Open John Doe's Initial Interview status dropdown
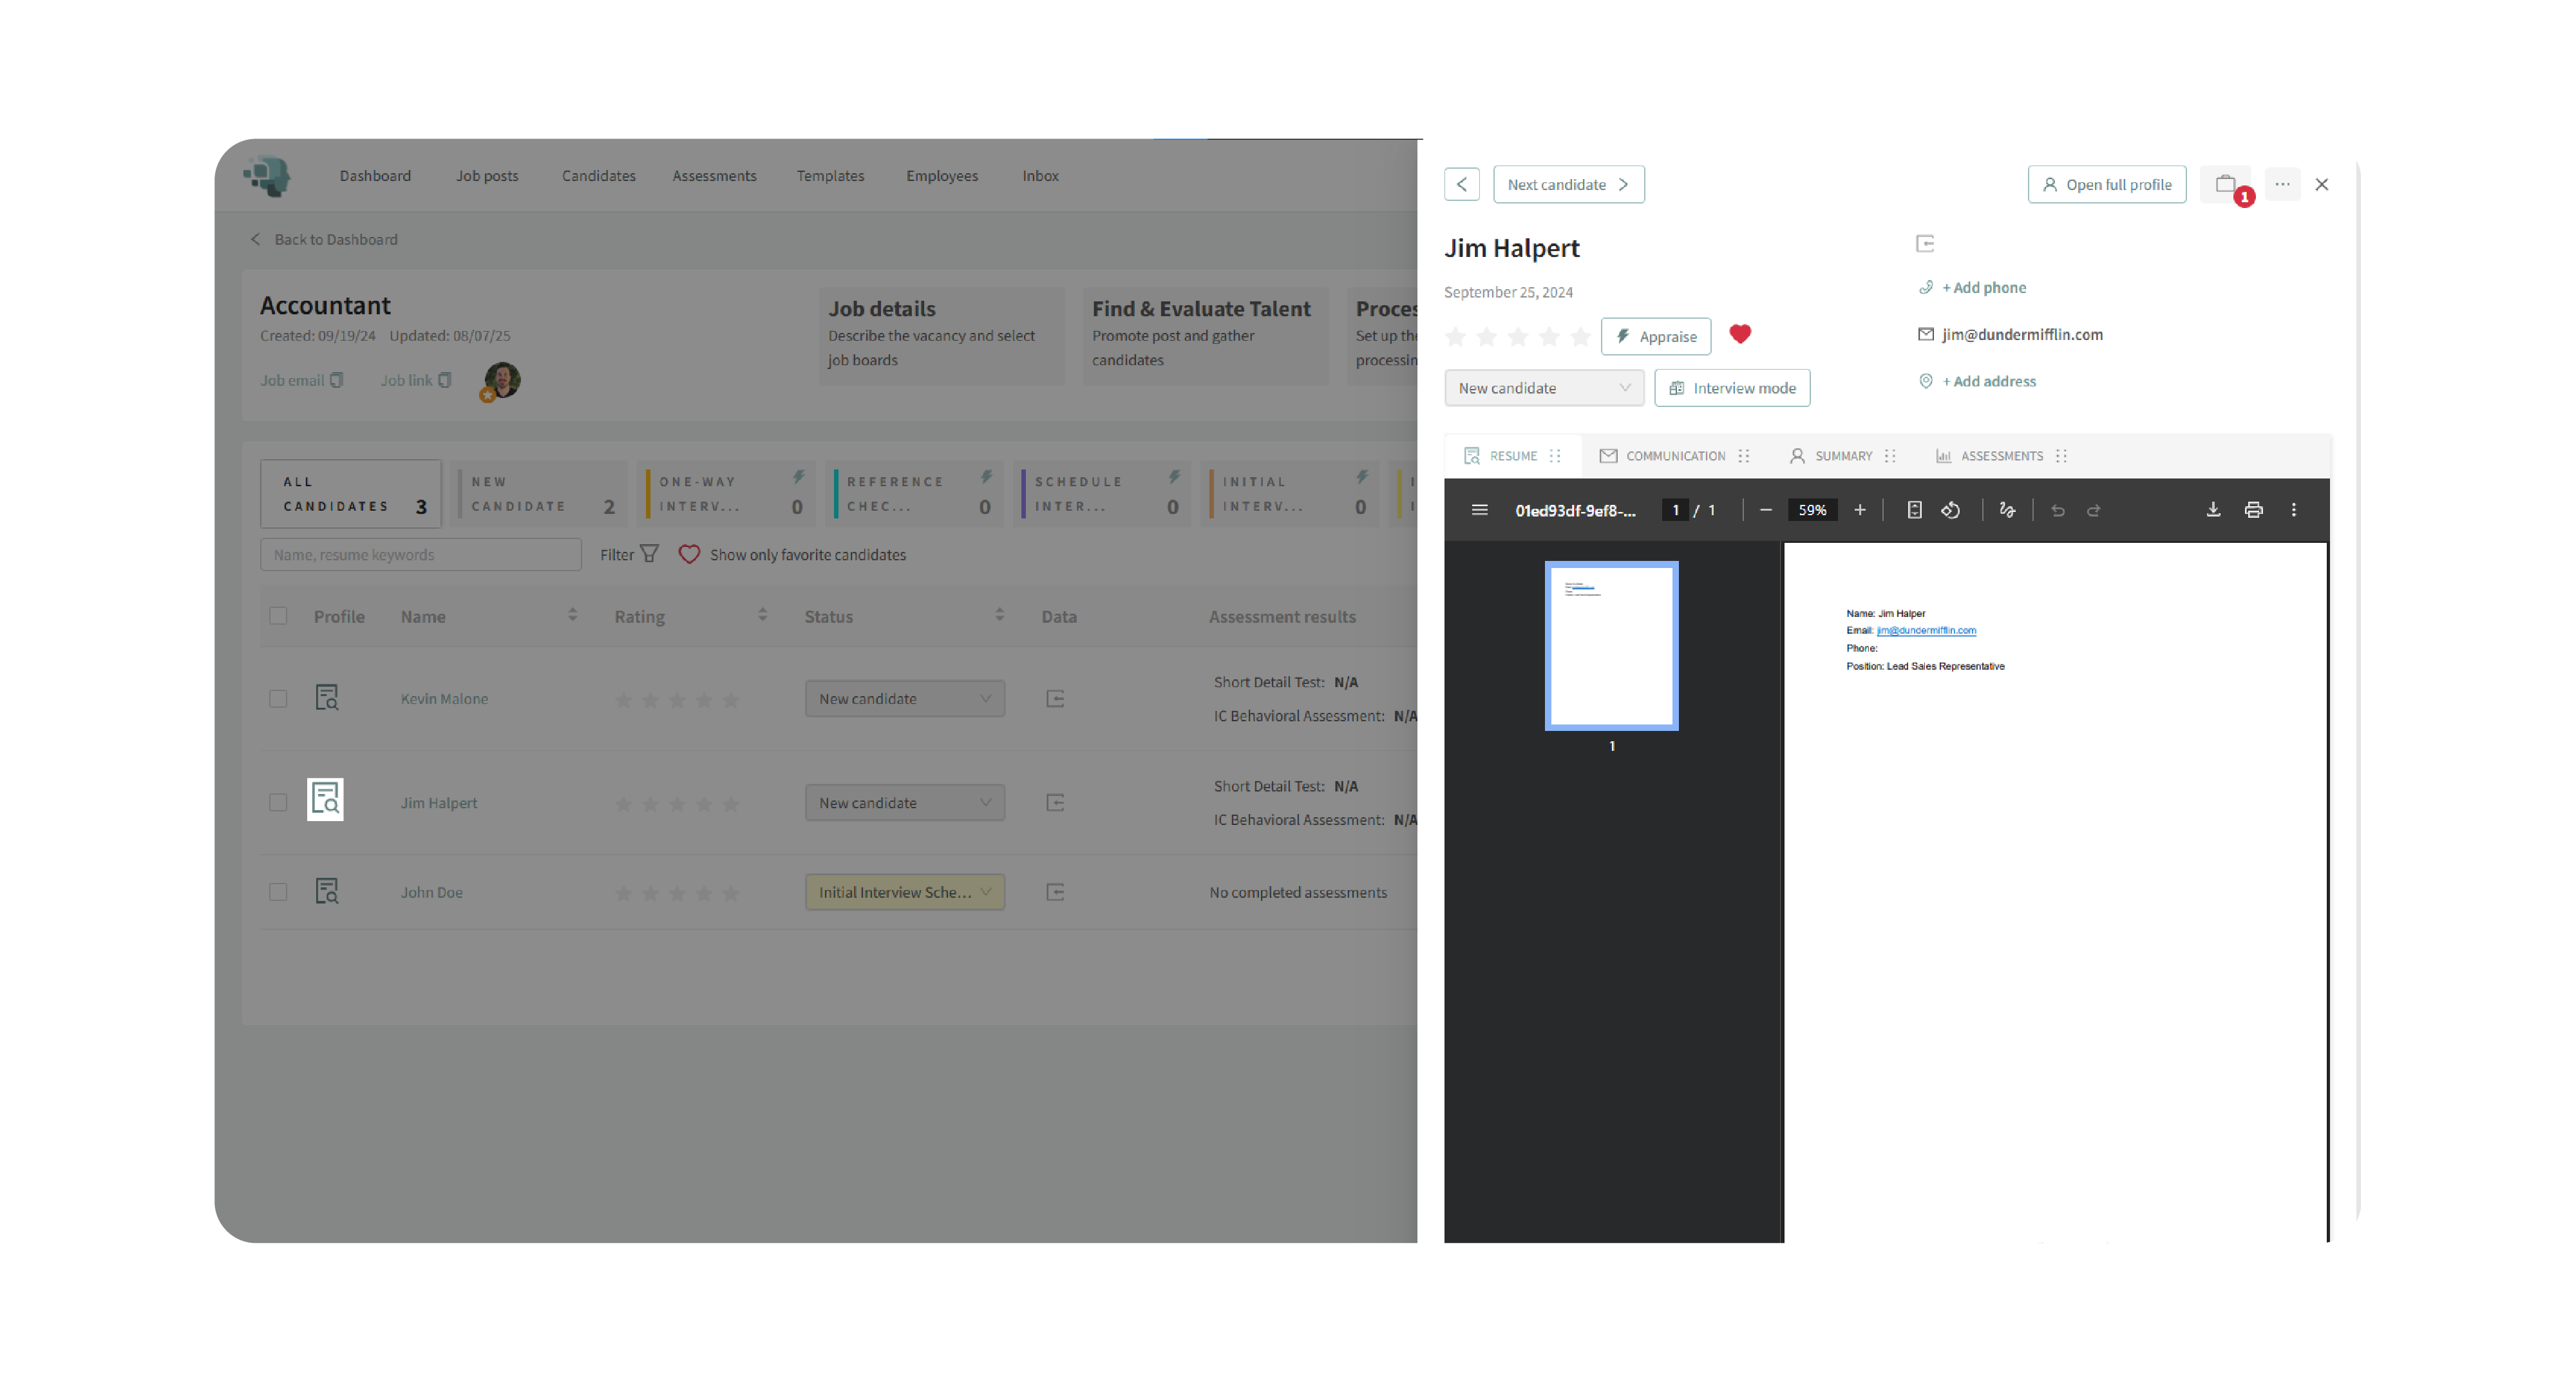Viewport: 2576px width, 1382px height. pyautogui.click(x=904, y=892)
